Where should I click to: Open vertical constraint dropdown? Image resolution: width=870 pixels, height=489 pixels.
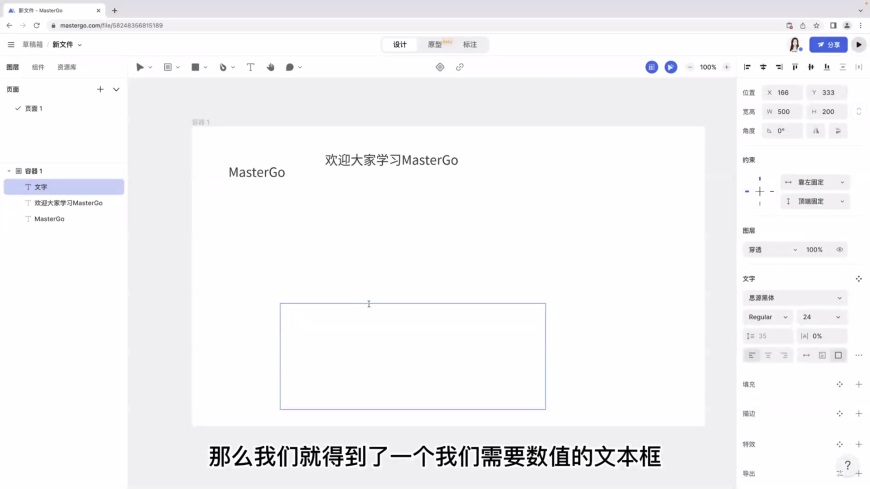[815, 201]
